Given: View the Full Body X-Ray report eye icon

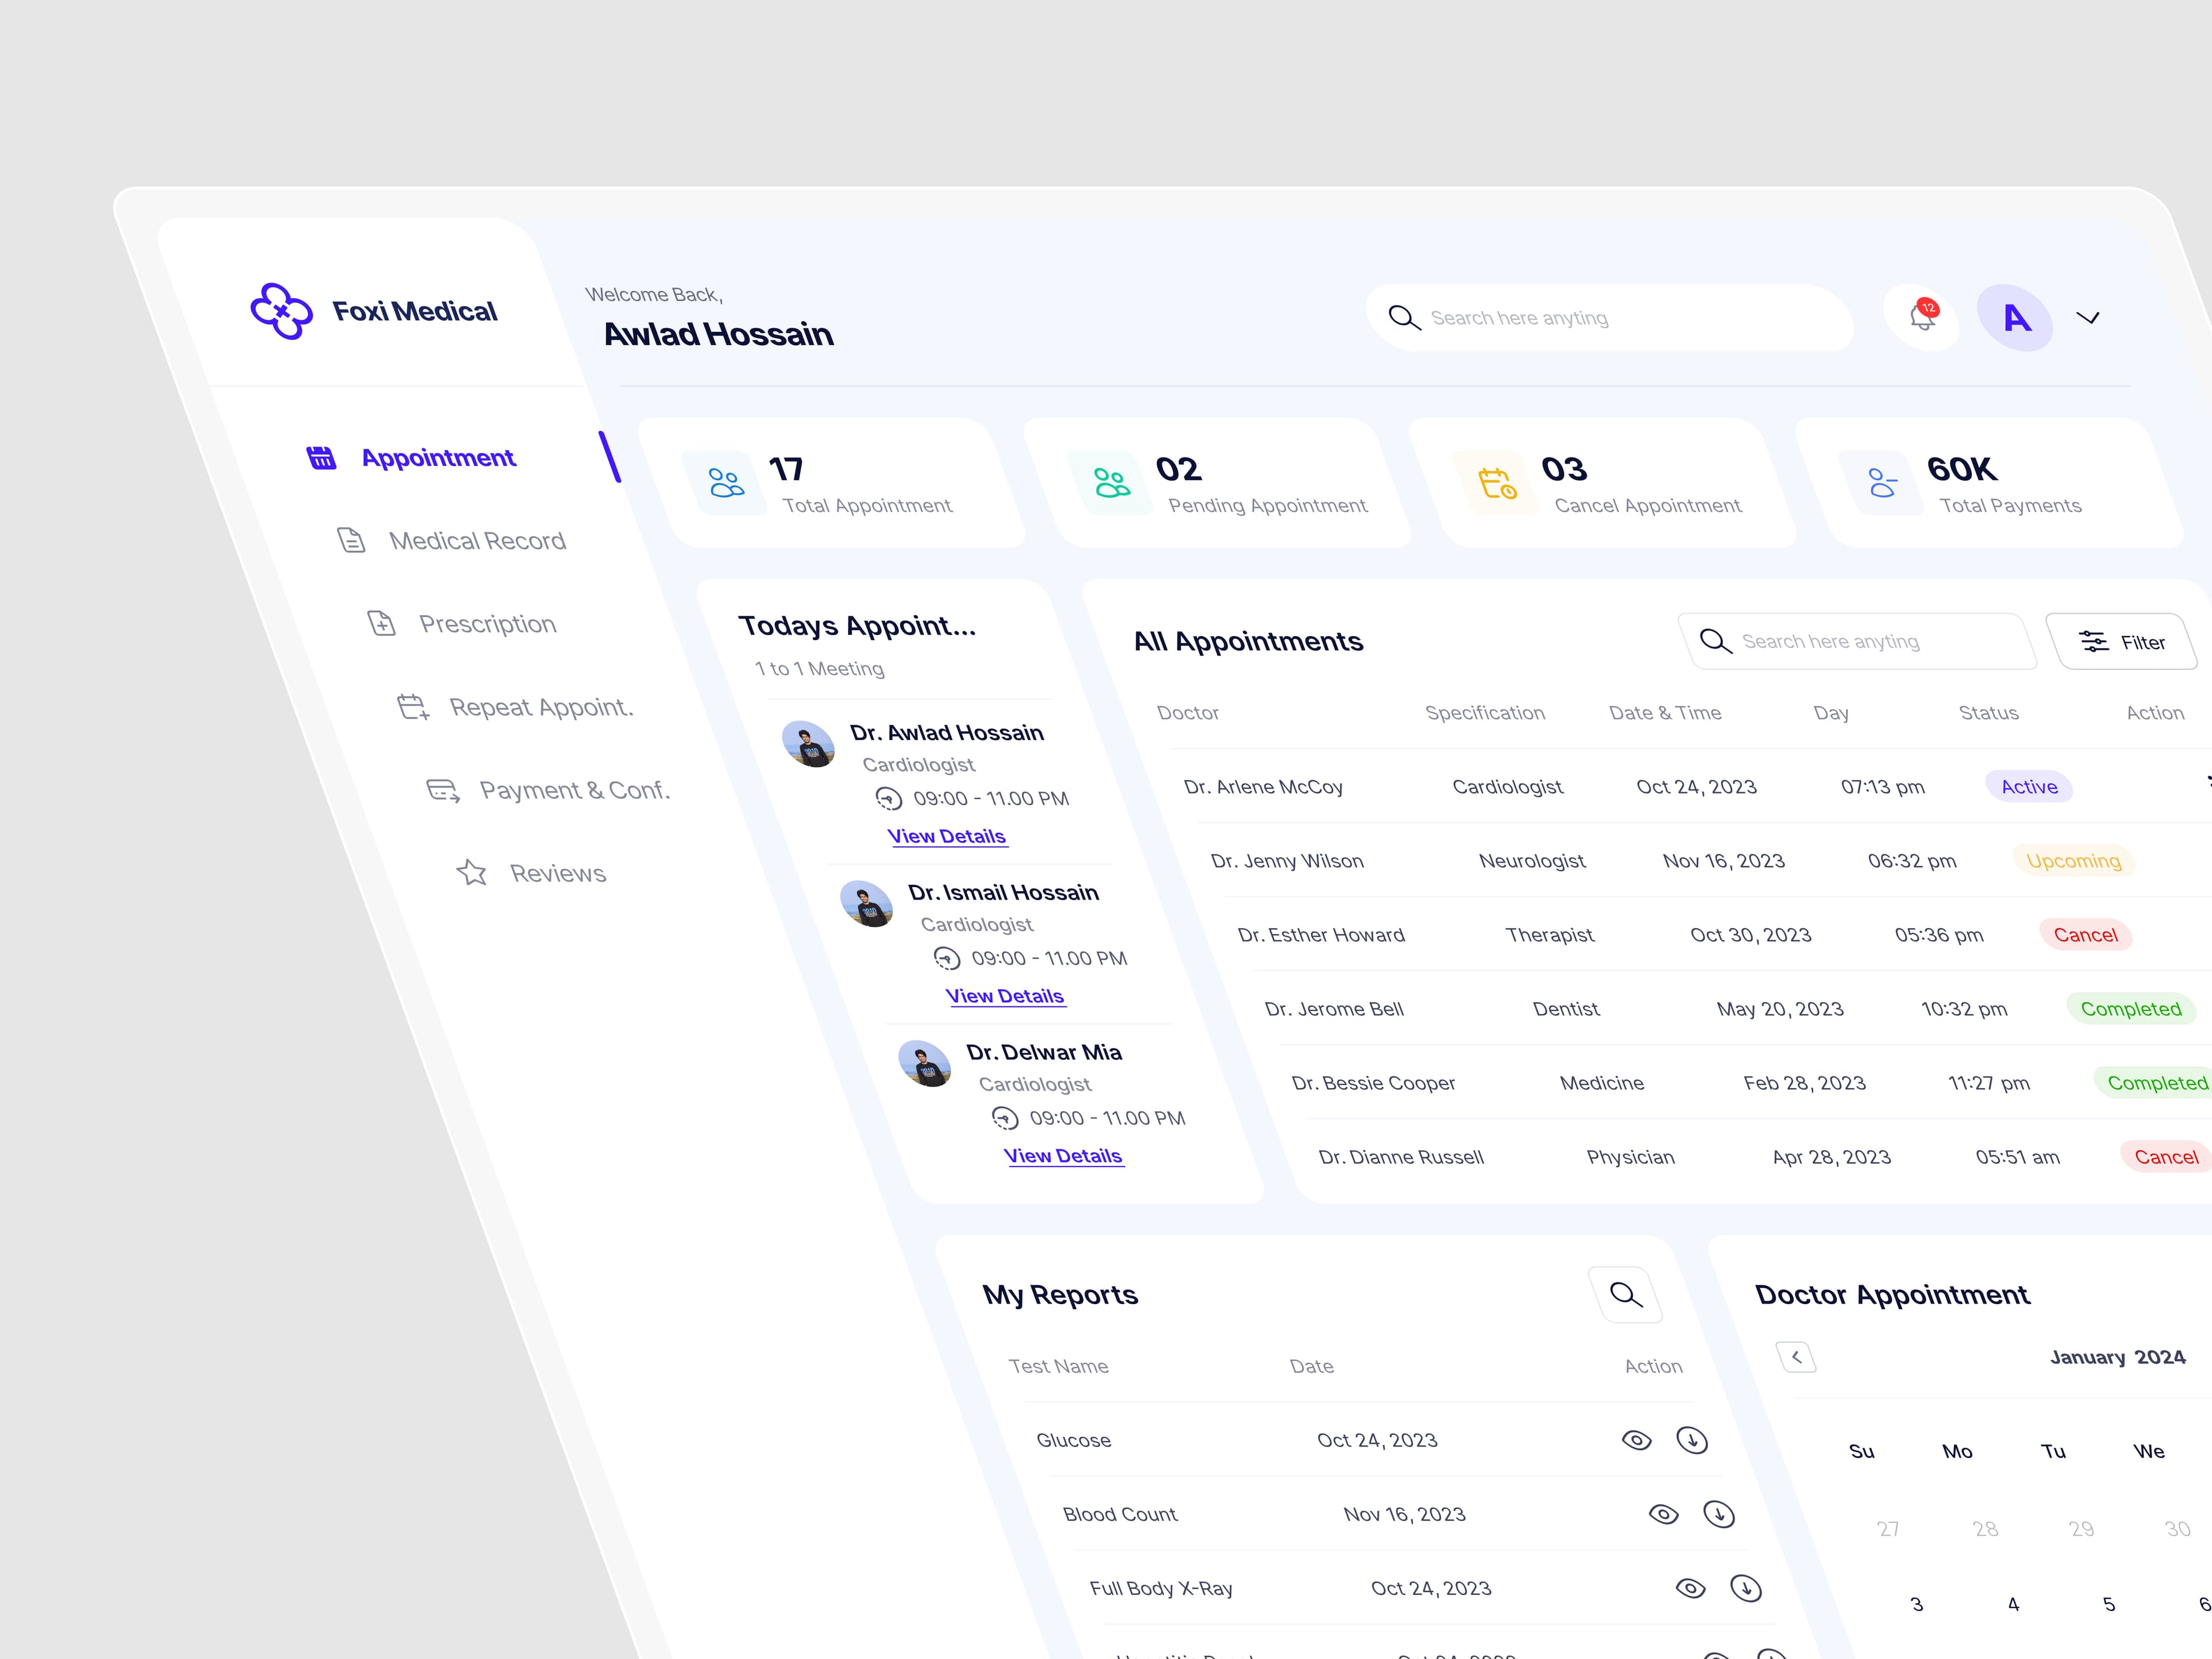Looking at the screenshot, I should [x=1691, y=1587].
